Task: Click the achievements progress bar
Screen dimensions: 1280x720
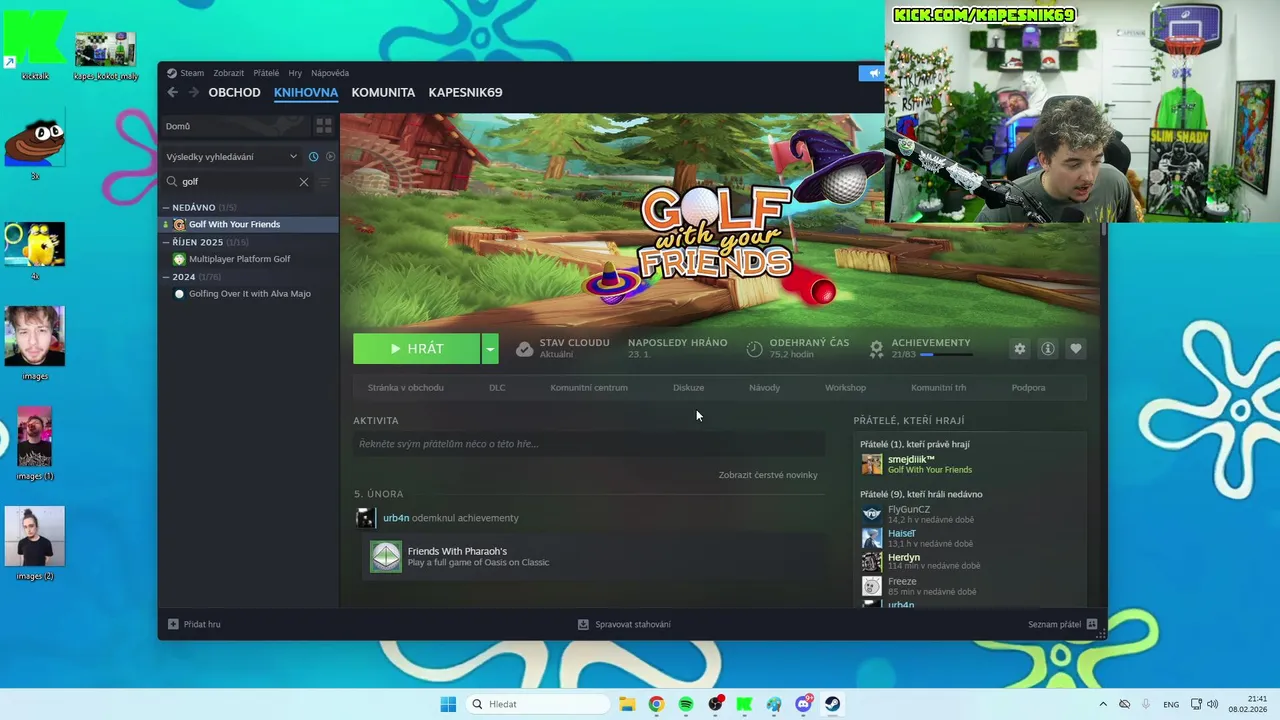Action: pos(946,355)
